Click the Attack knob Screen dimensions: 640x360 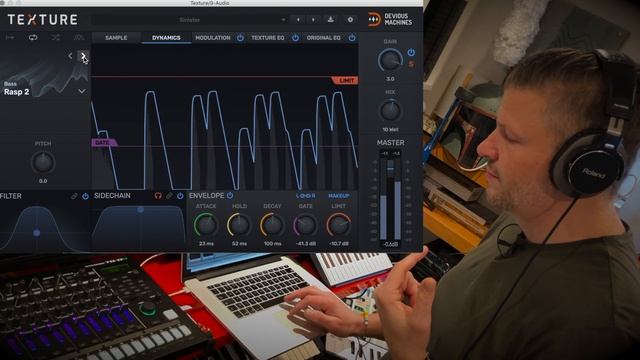[206, 225]
